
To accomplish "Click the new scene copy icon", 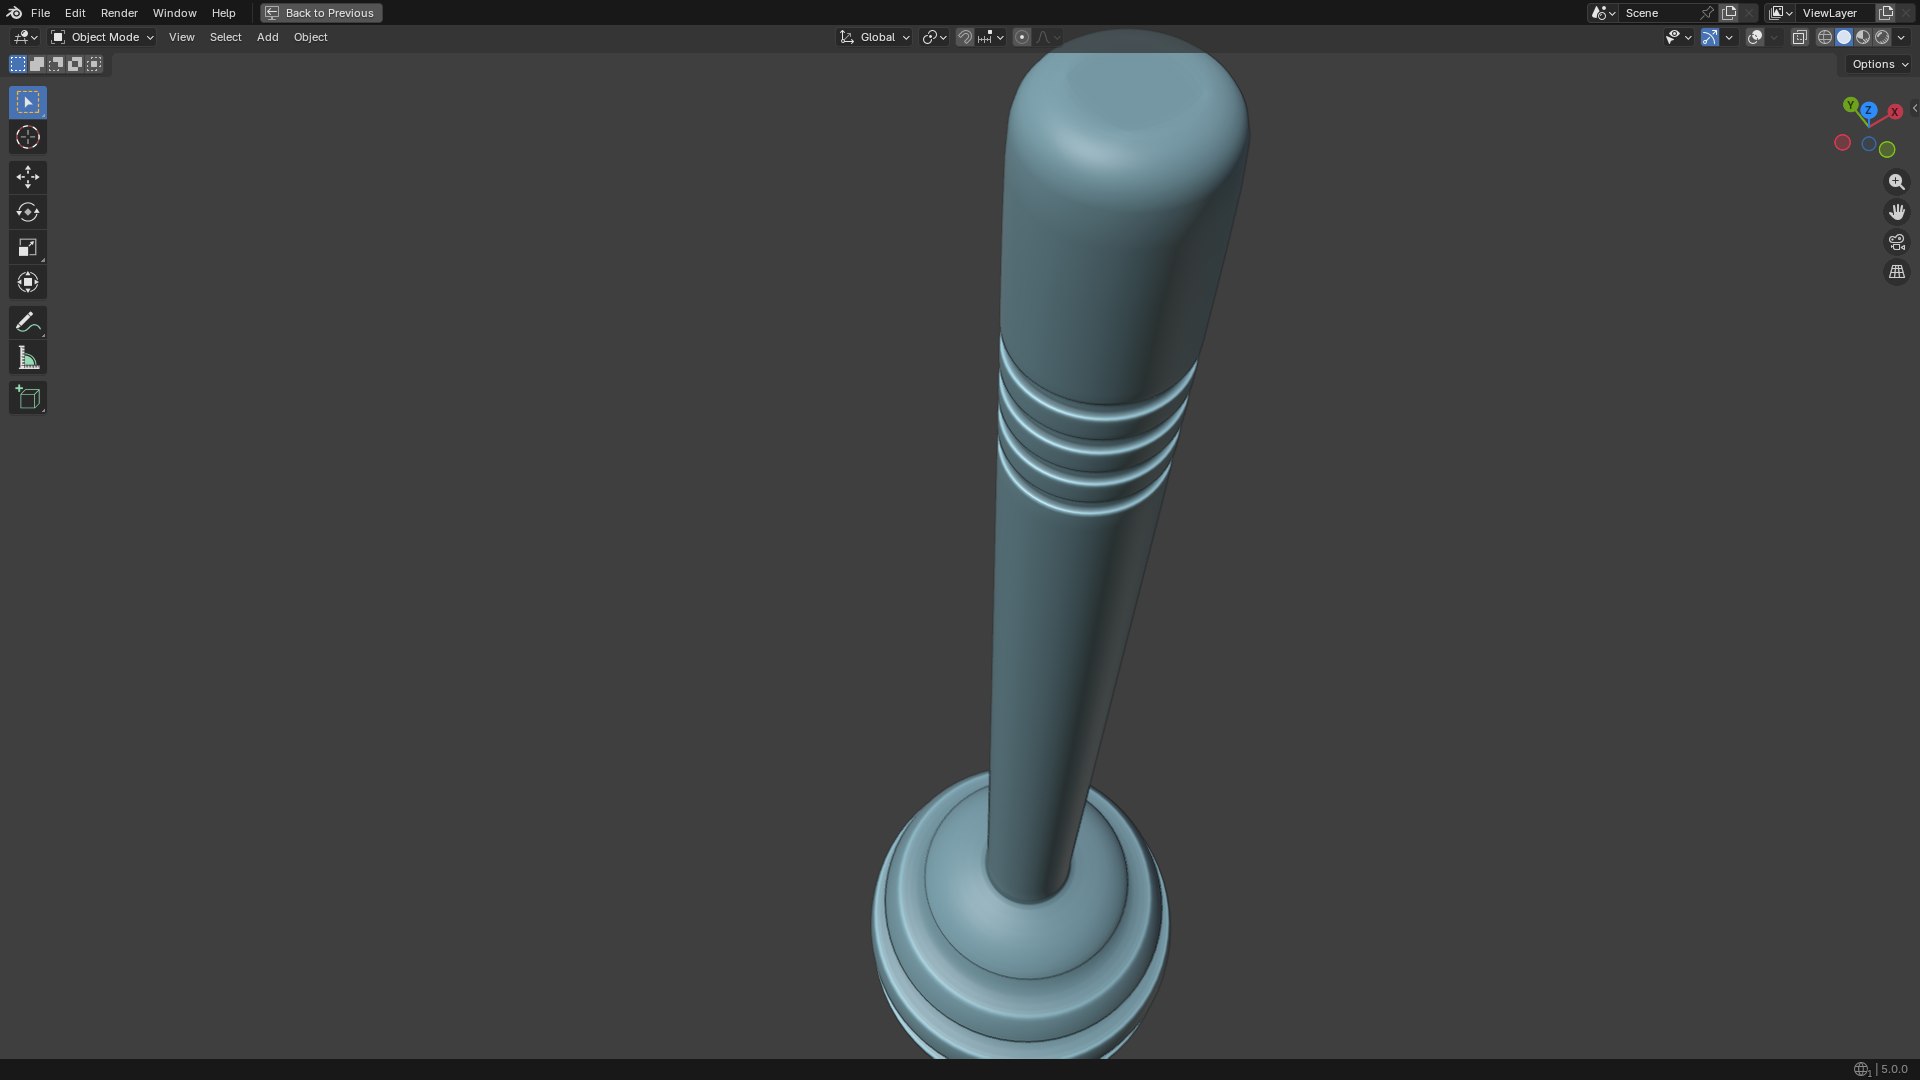I will (x=1729, y=13).
